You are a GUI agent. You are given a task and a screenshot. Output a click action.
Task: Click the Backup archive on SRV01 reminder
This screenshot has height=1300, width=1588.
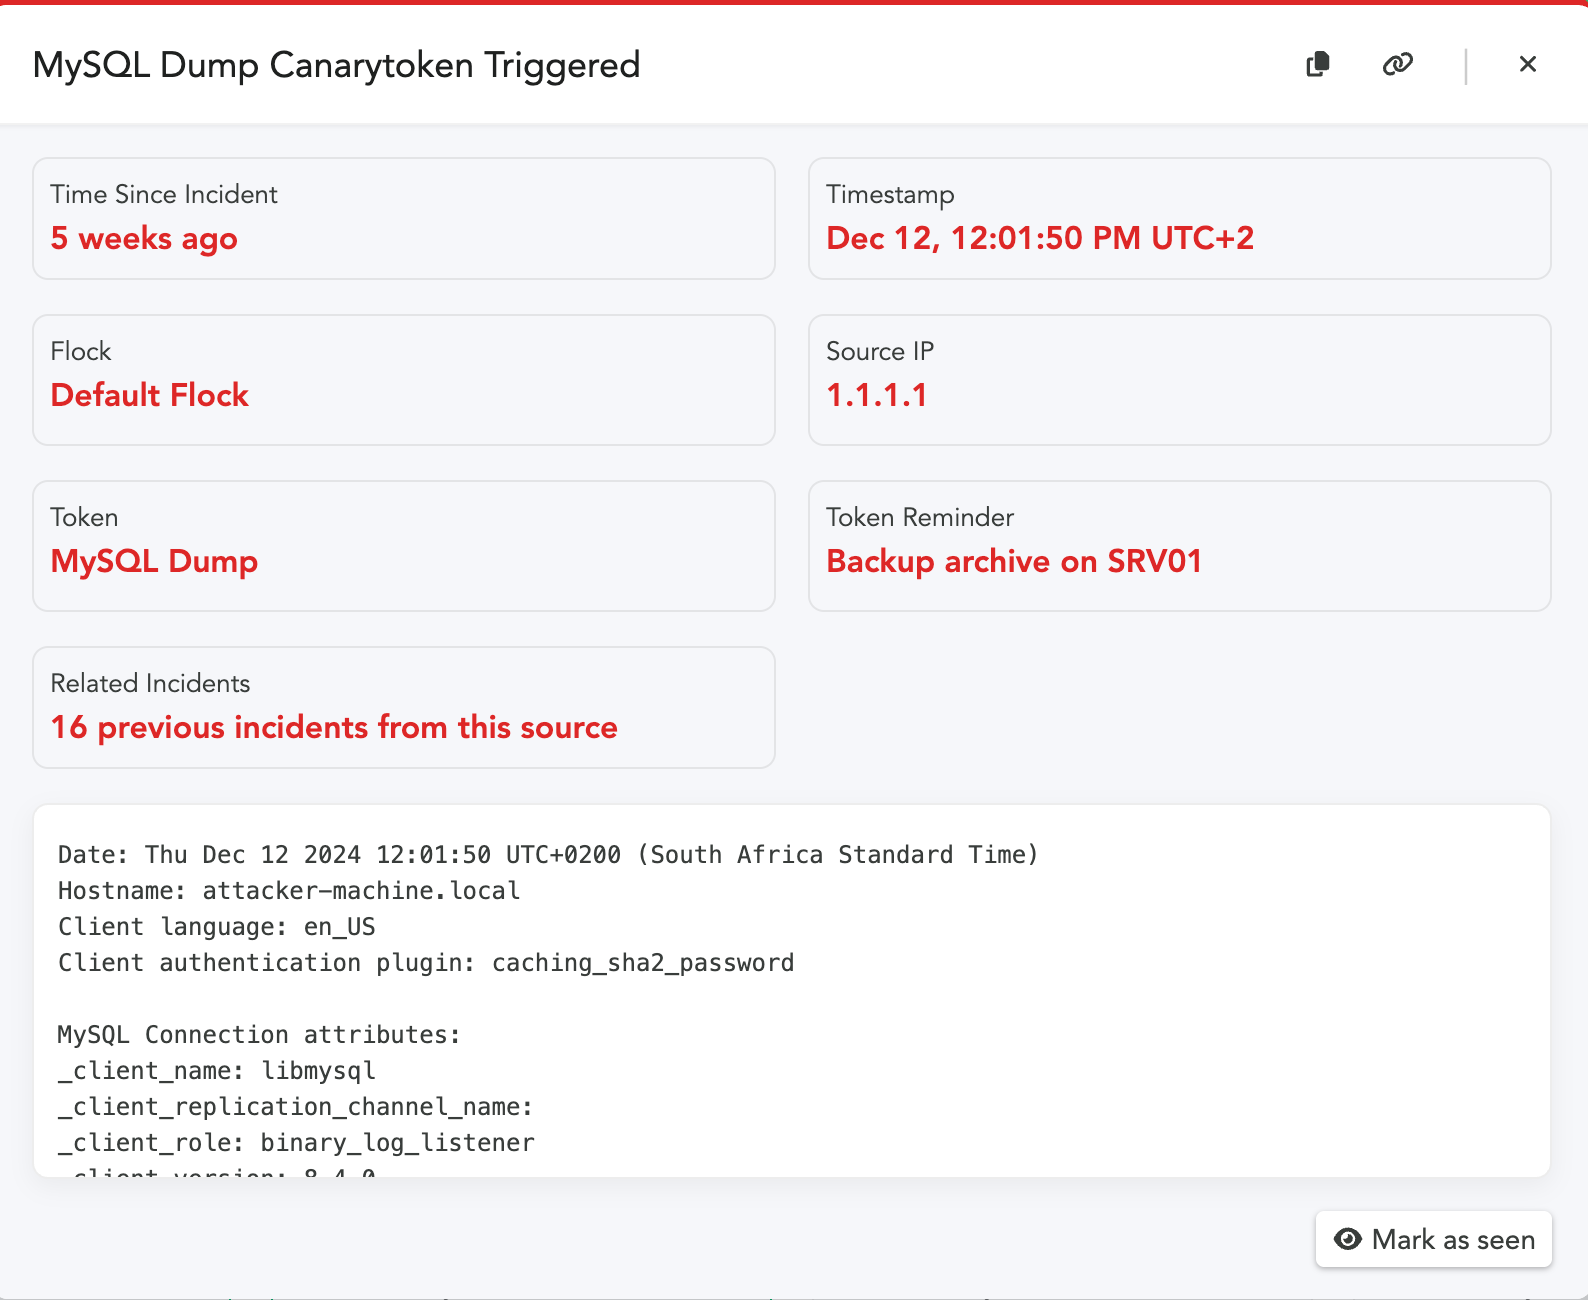(x=1014, y=561)
